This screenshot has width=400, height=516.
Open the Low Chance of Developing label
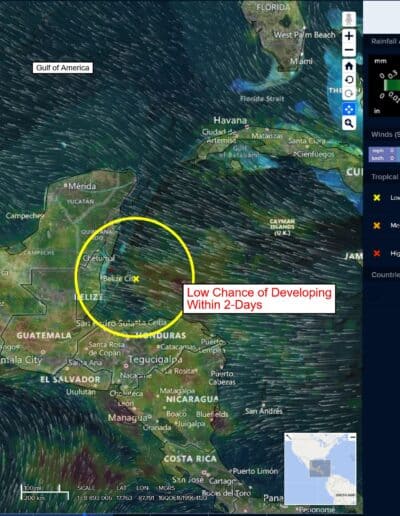259,299
